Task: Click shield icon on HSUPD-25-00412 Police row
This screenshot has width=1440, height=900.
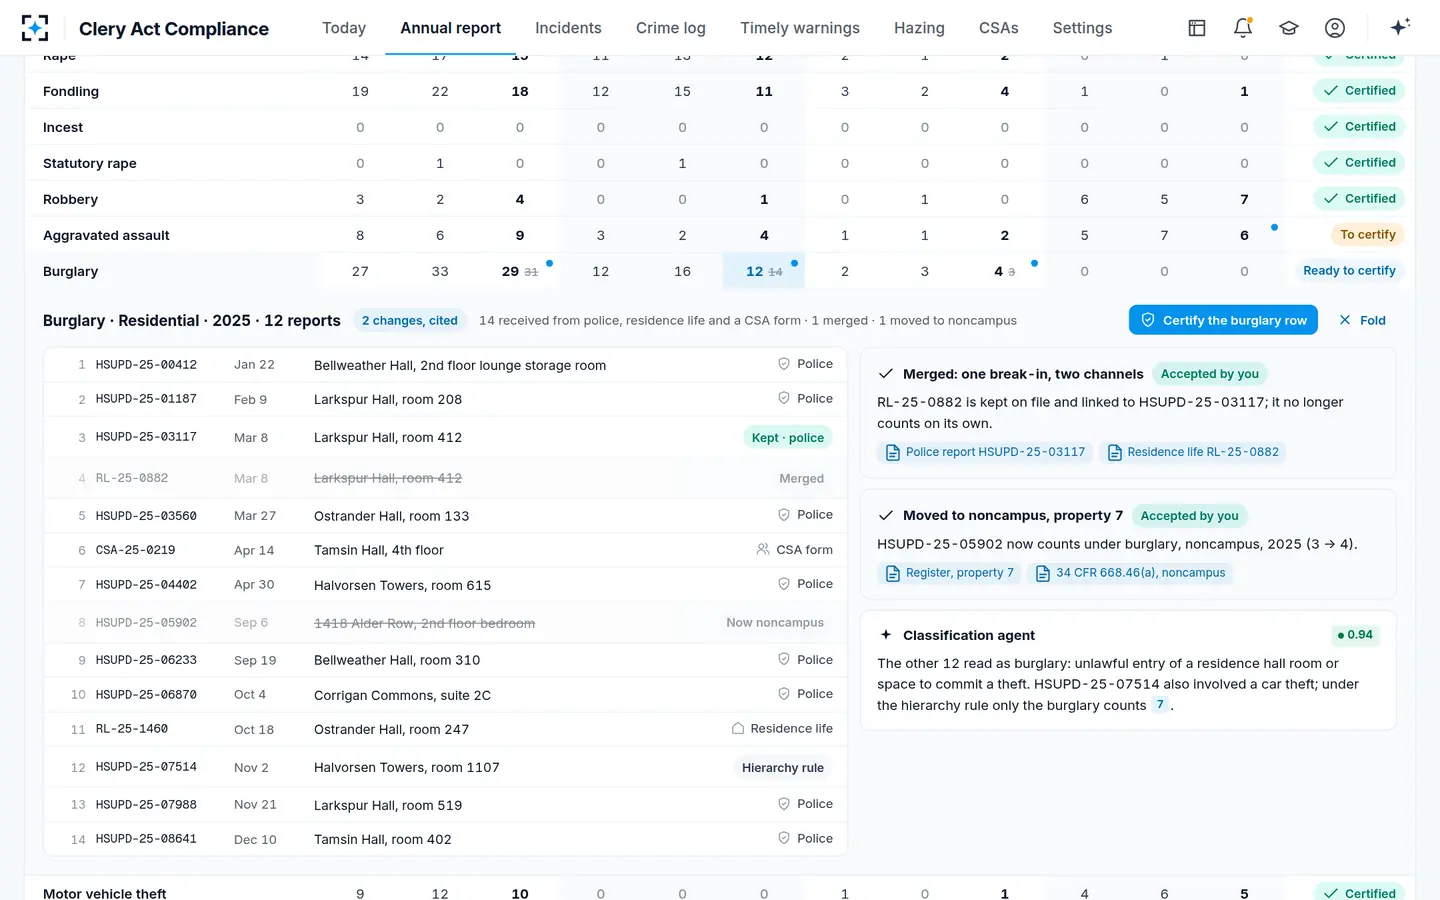Action: coord(784,364)
